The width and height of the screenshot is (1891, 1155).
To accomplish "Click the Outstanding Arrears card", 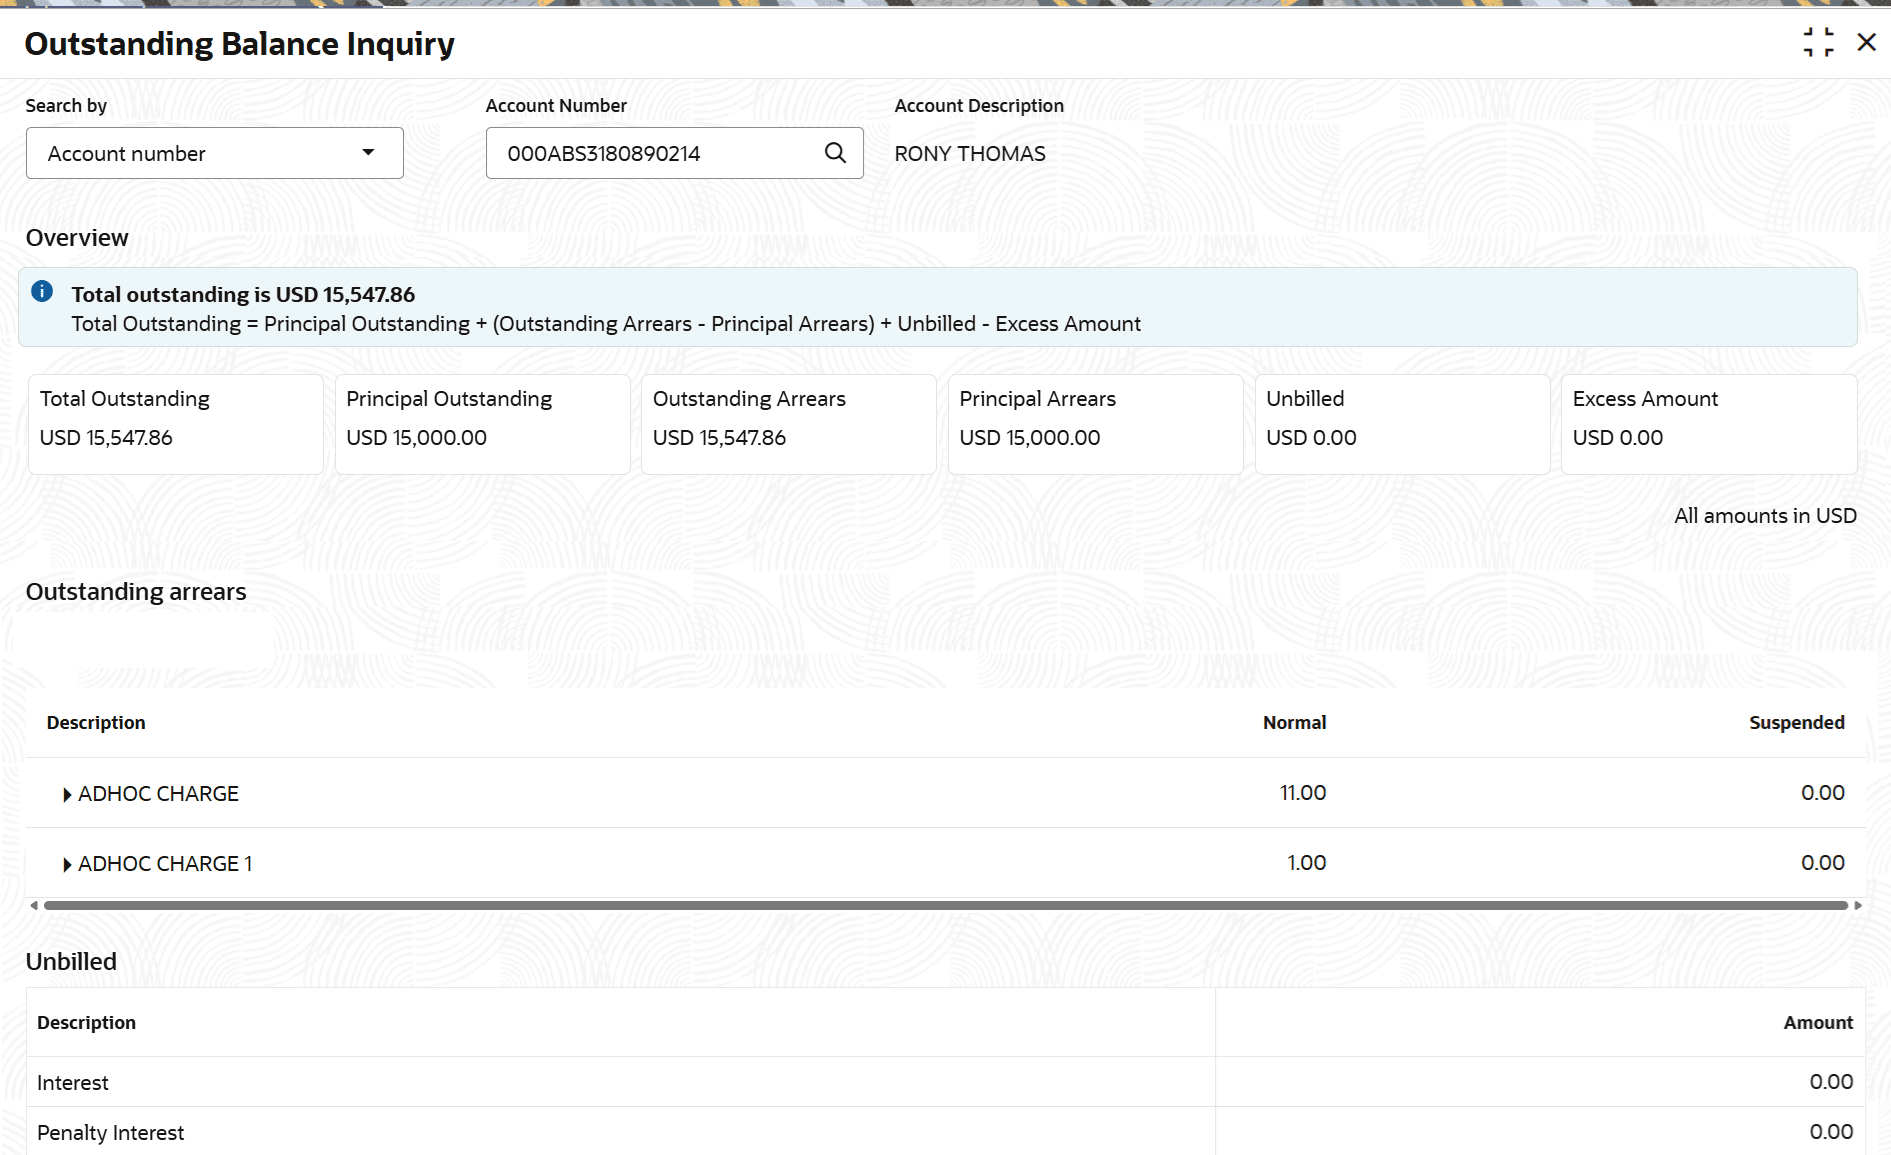I will click(x=789, y=424).
